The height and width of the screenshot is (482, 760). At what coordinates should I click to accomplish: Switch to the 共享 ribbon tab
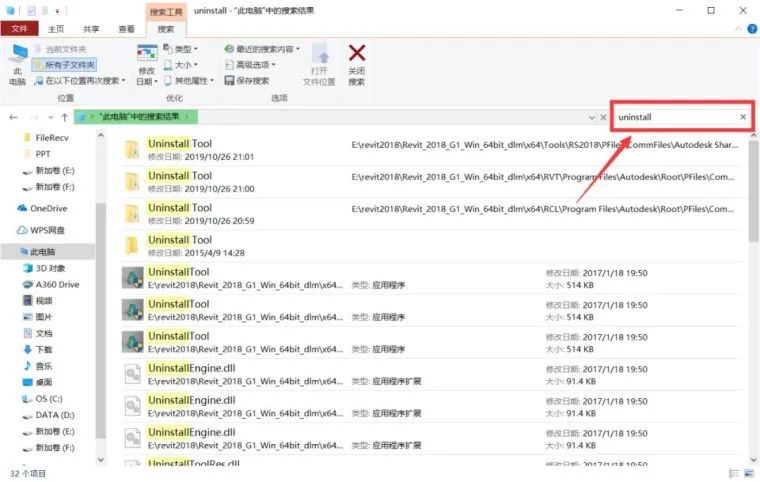[91, 29]
